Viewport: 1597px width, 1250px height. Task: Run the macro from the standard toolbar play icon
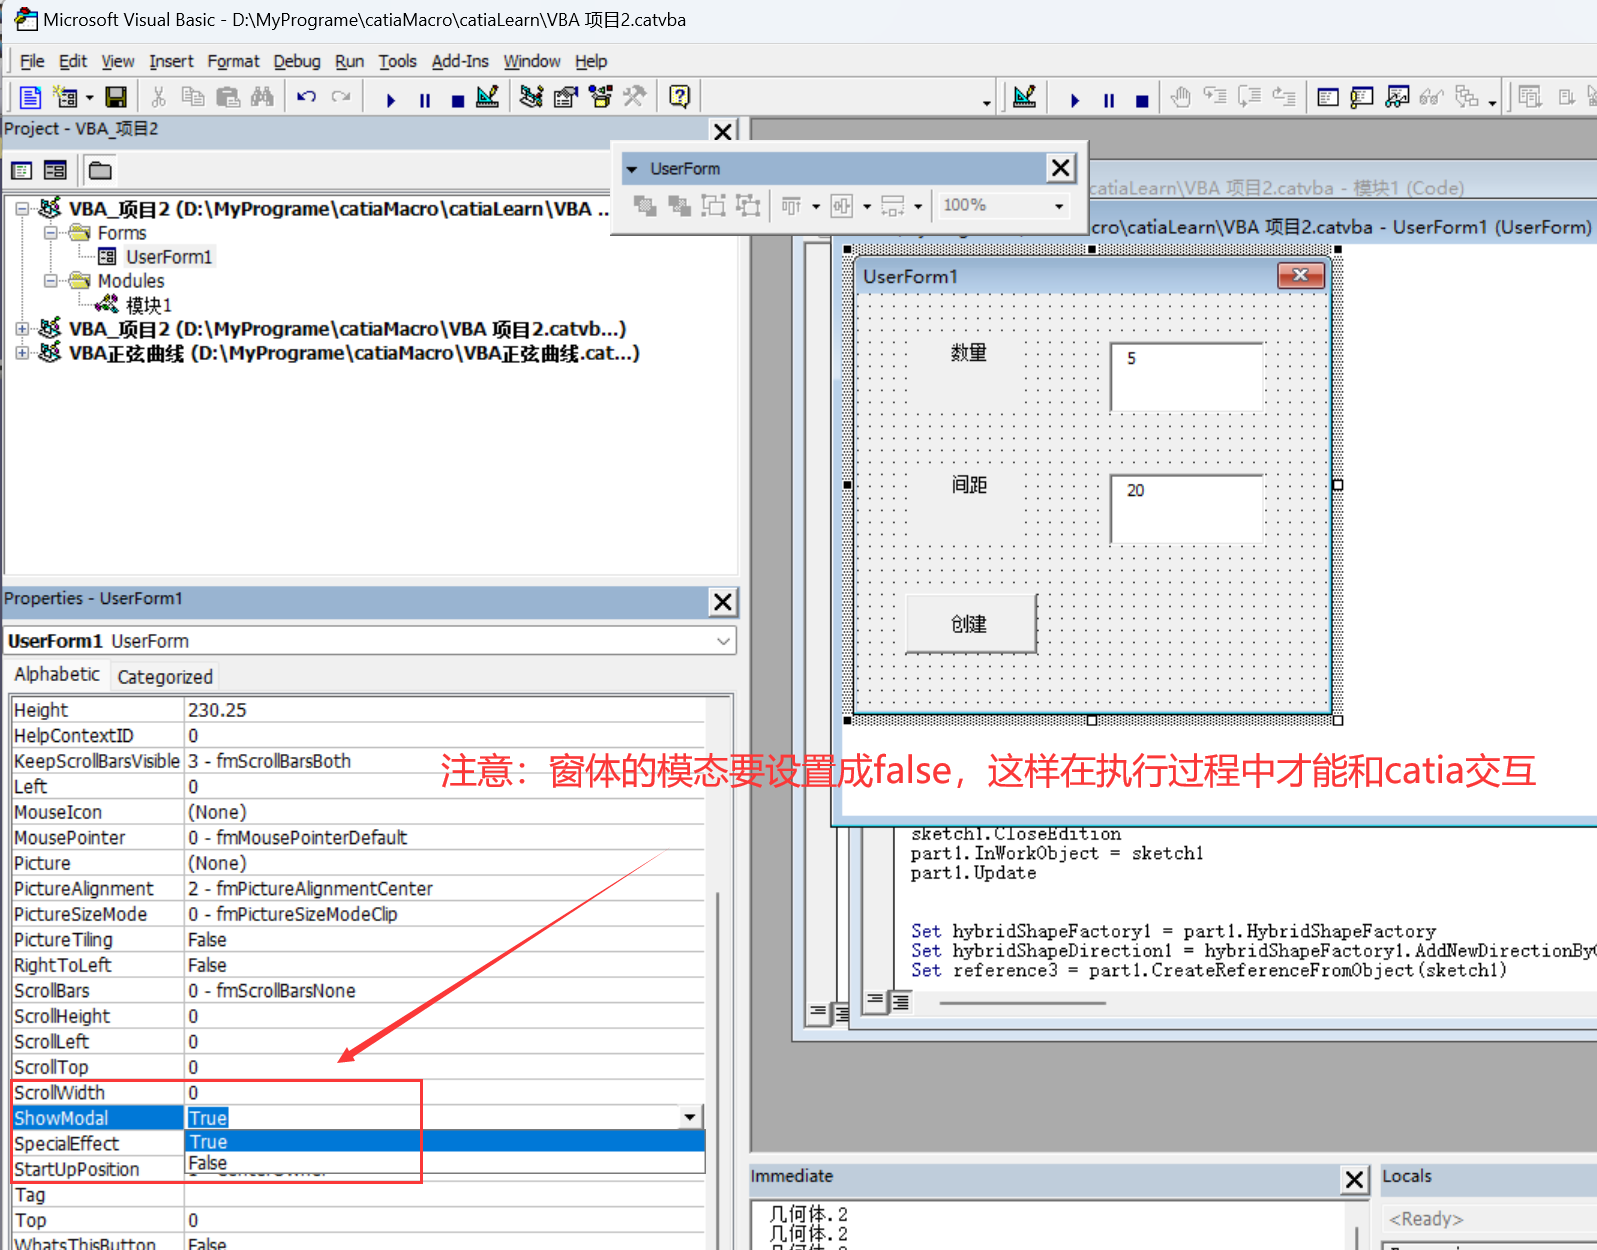pos(391,100)
